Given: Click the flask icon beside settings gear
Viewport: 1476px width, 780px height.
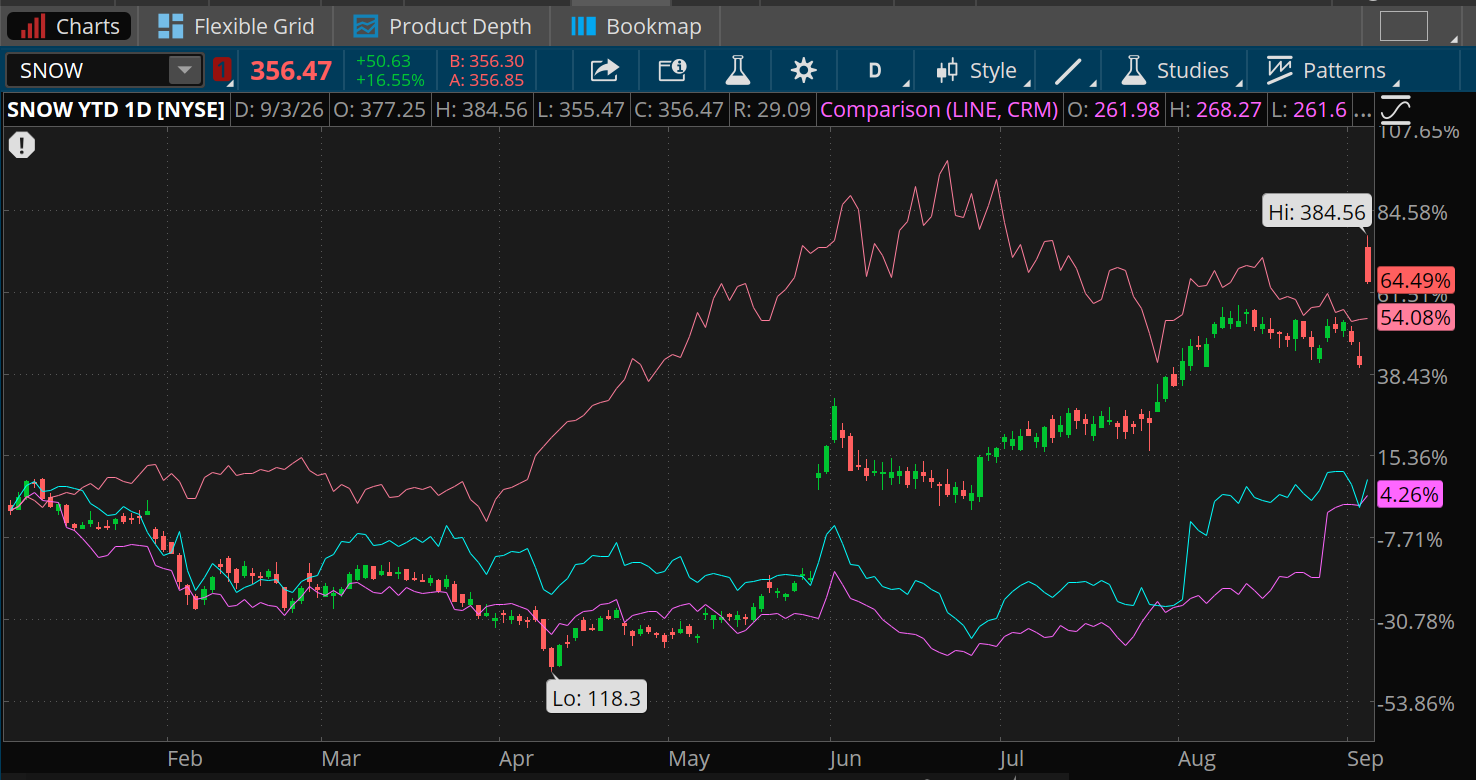Looking at the screenshot, I should pyautogui.click(x=737, y=70).
